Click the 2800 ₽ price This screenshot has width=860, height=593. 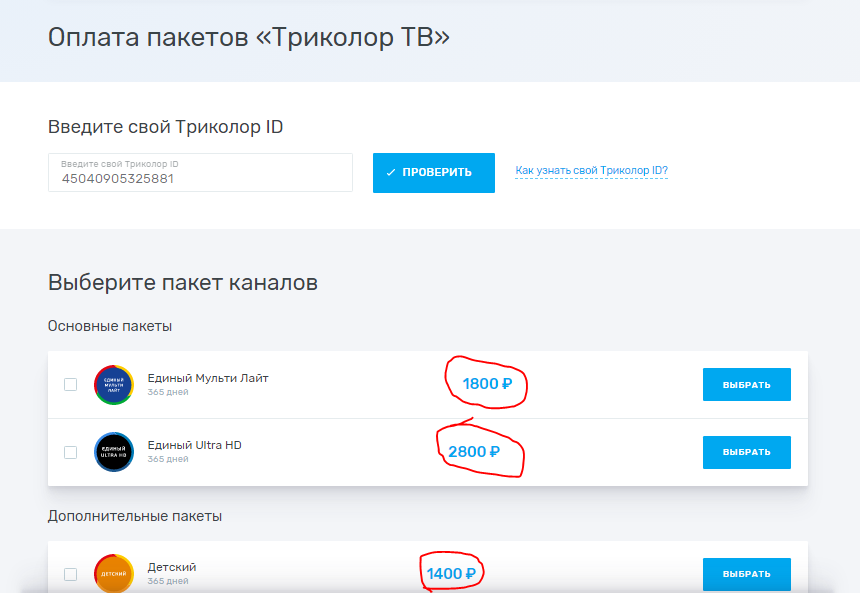[x=474, y=451]
